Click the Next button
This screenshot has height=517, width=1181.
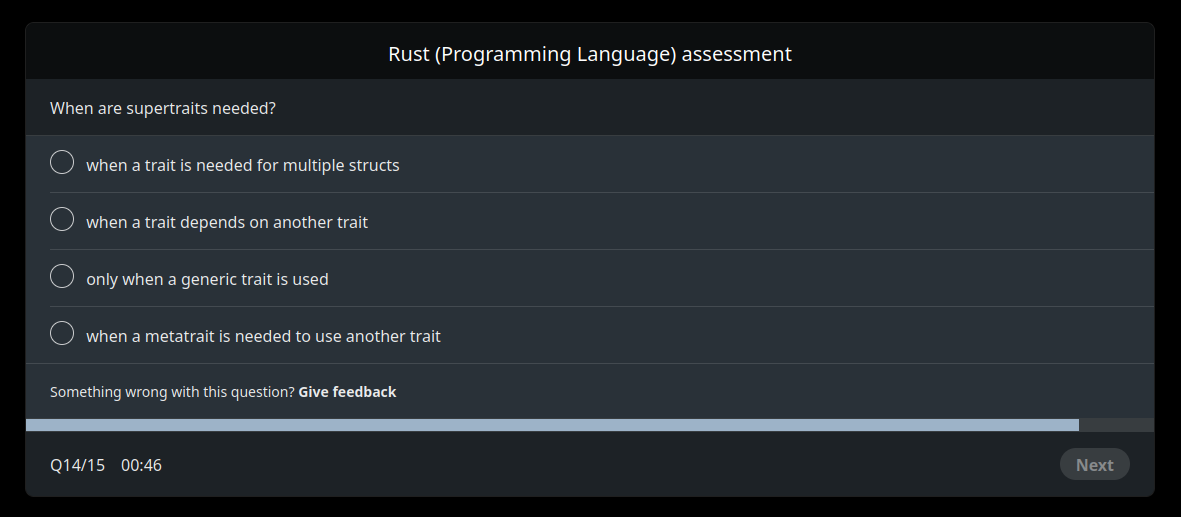pyautogui.click(x=1094, y=465)
